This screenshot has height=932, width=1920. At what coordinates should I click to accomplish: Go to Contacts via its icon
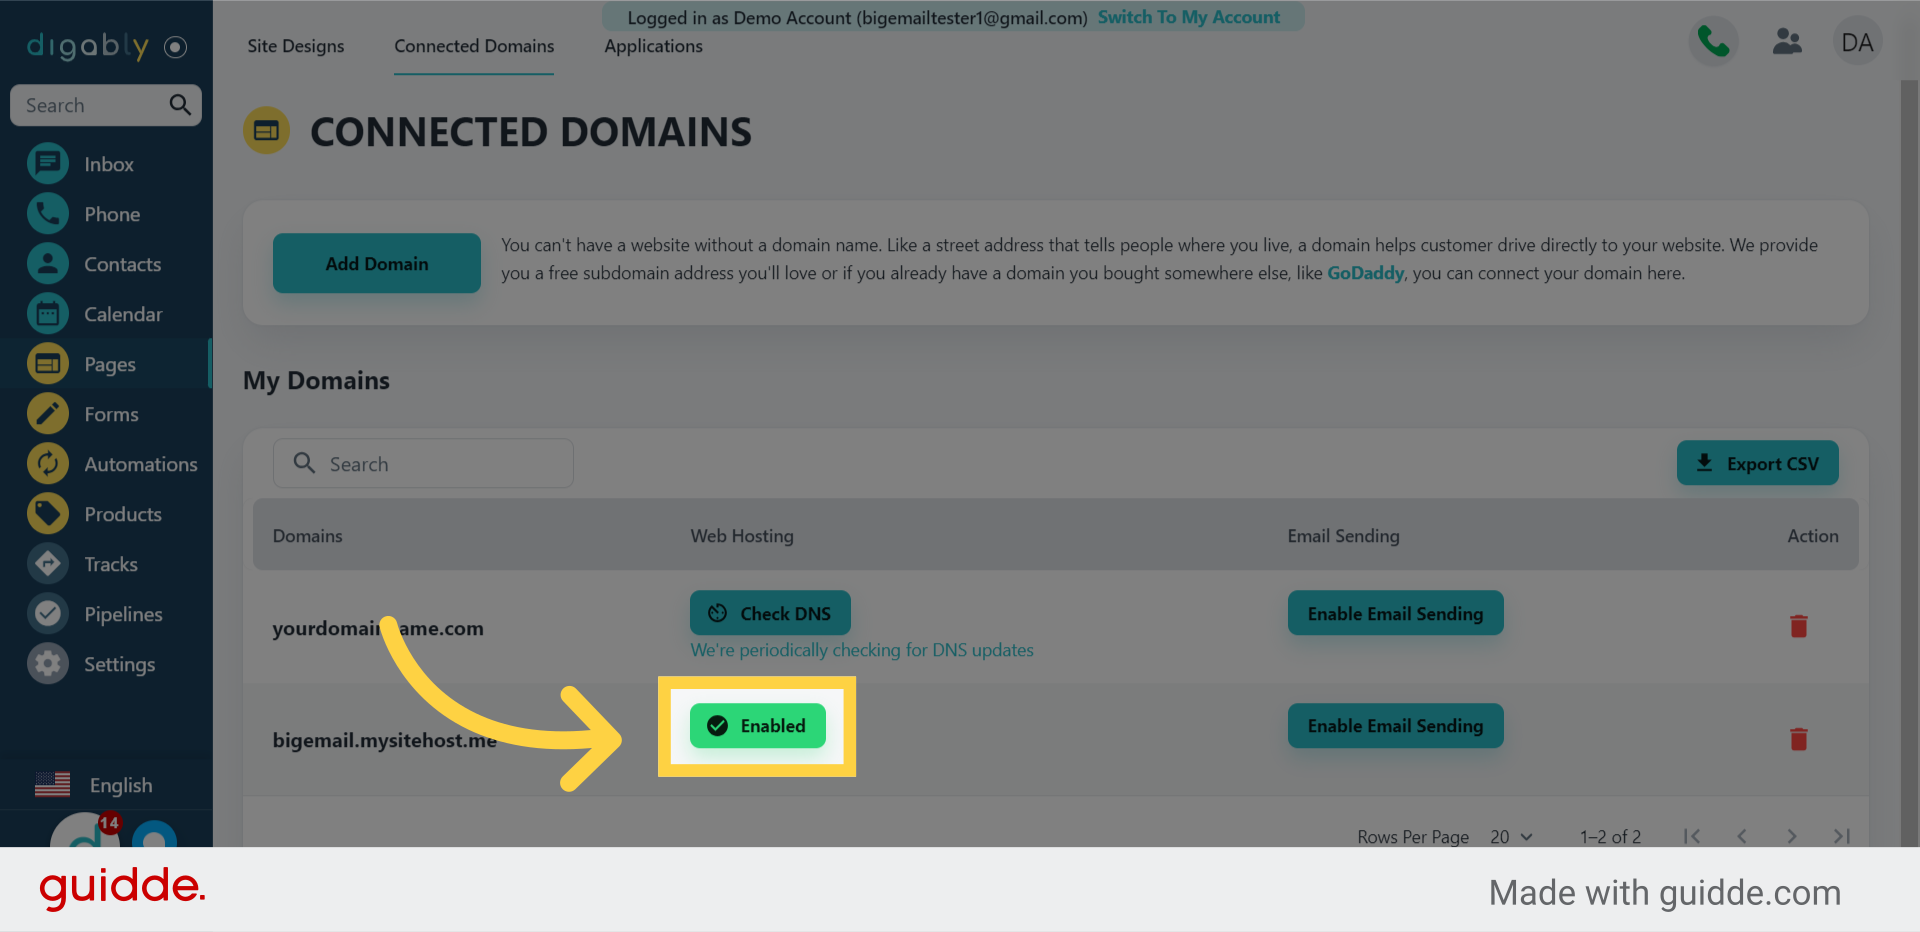point(48,264)
